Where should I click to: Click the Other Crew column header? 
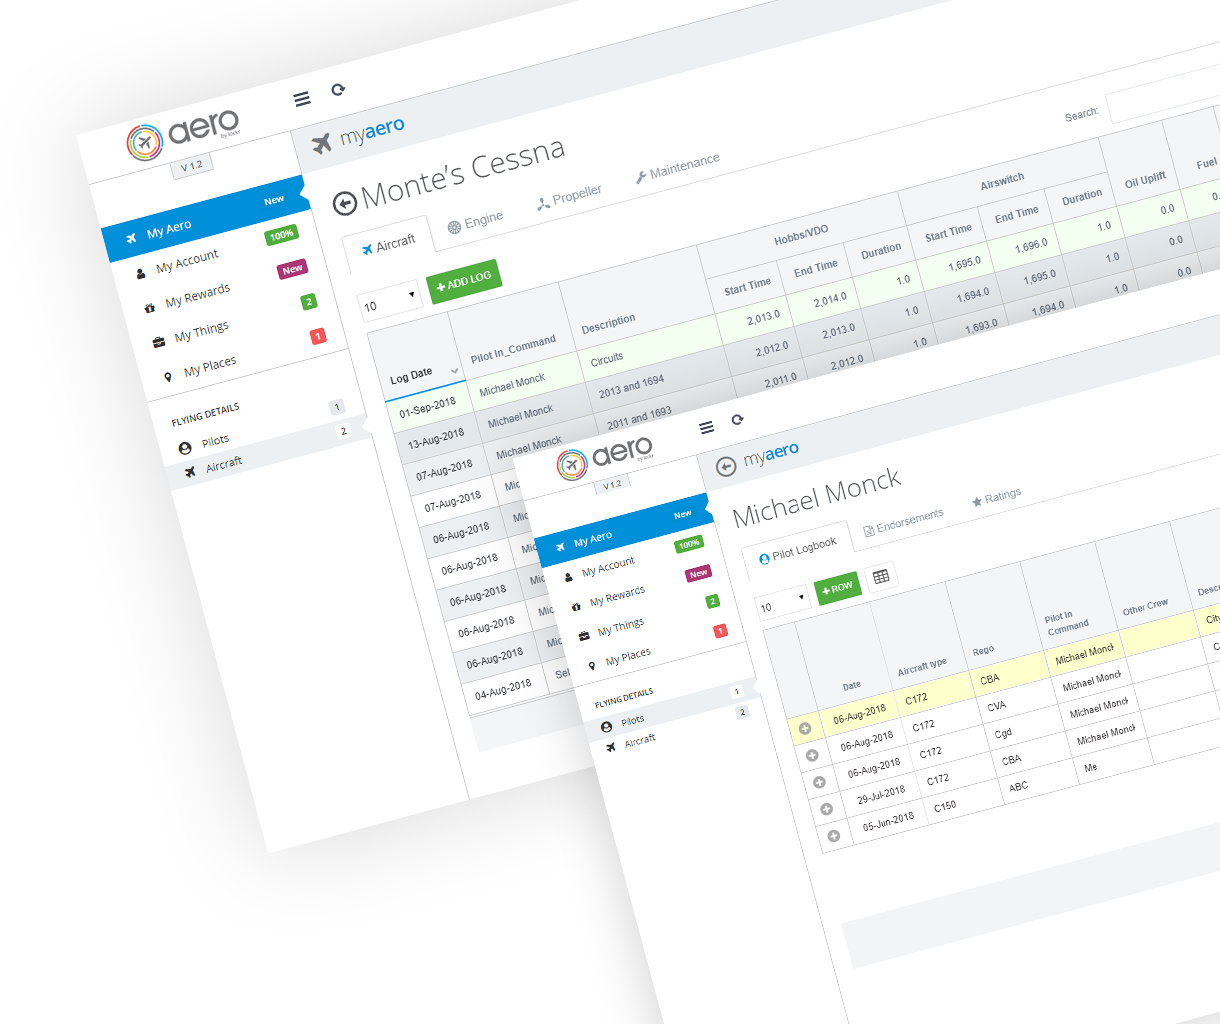[x=1145, y=606]
